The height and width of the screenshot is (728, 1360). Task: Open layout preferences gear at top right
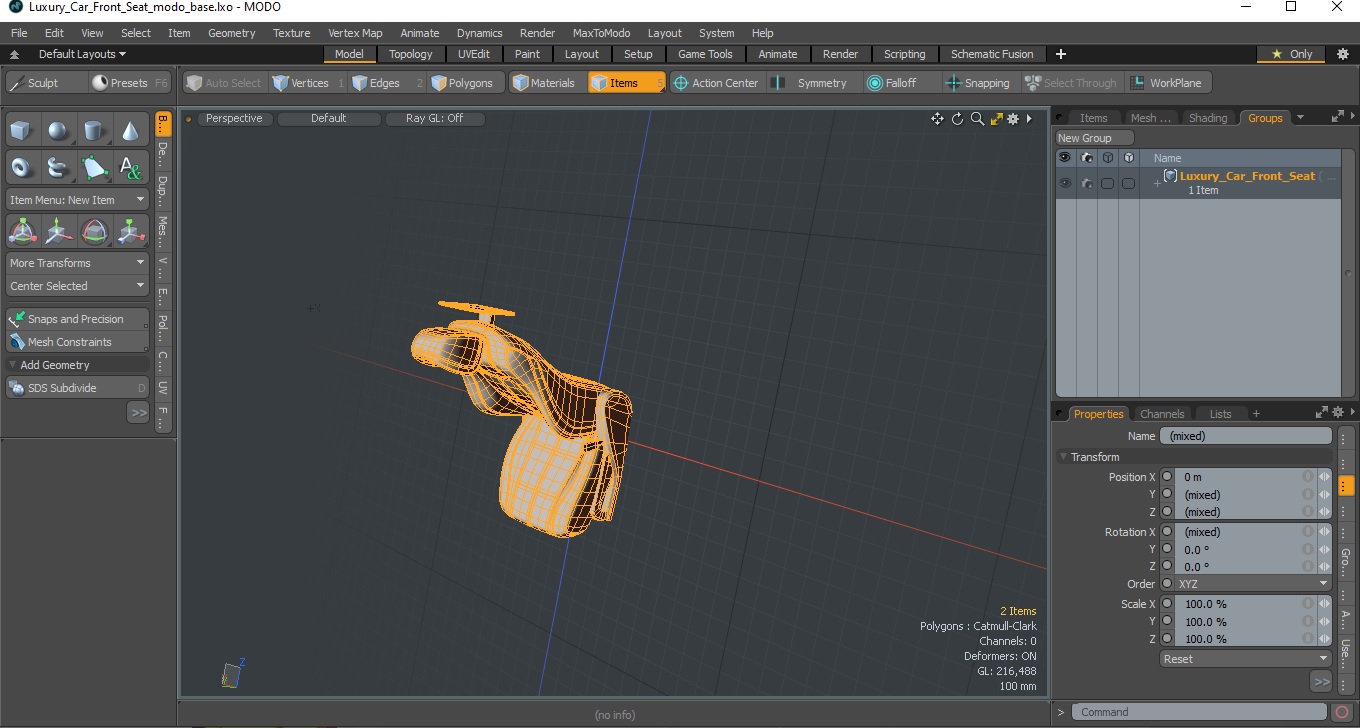1343,54
